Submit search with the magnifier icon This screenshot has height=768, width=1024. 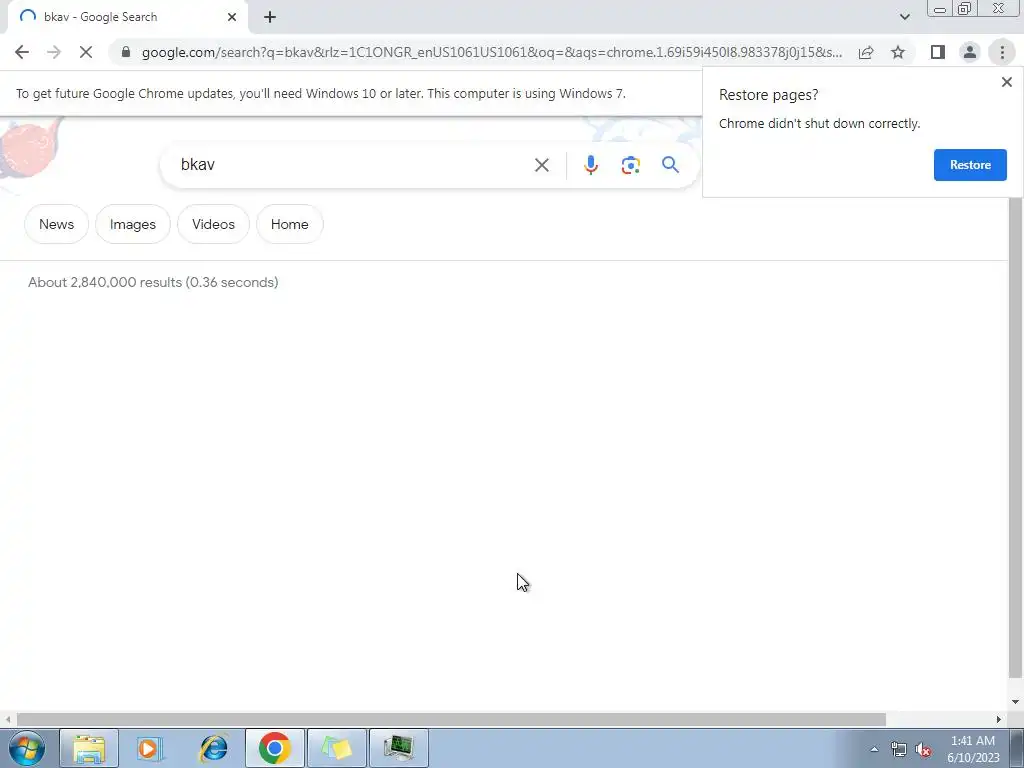tap(670, 165)
